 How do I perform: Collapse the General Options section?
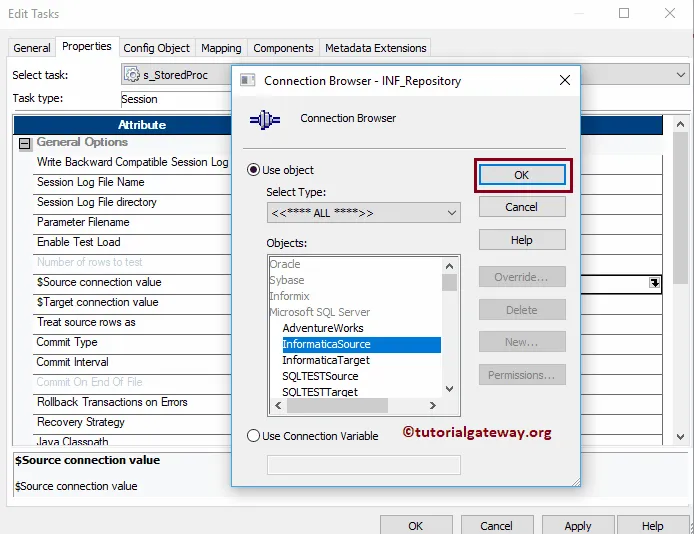(25, 143)
